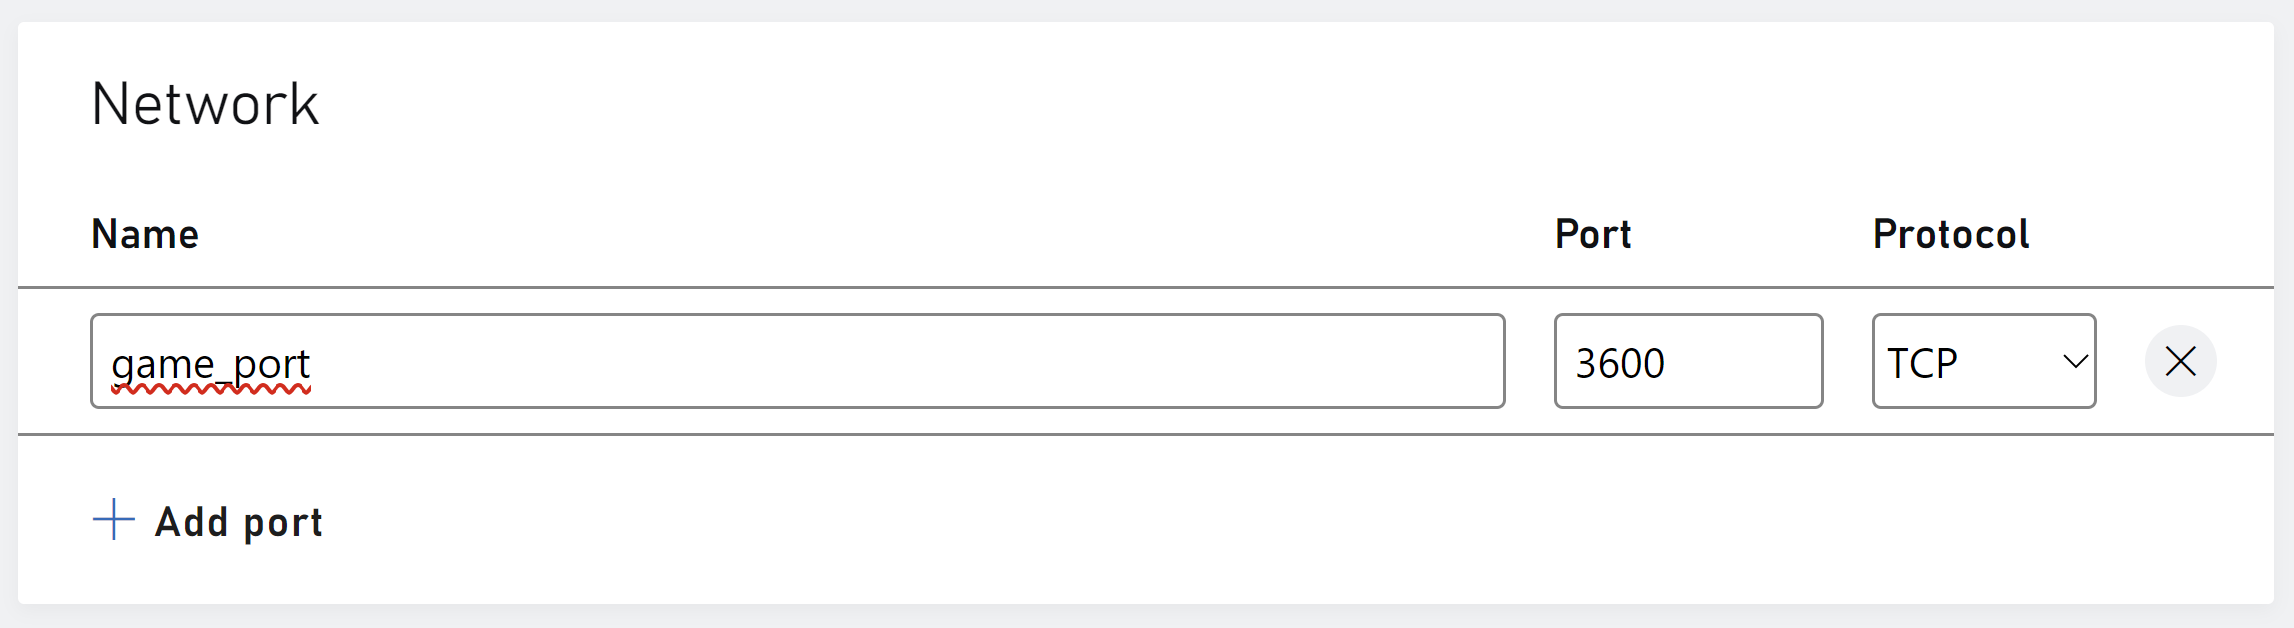Expand the Protocol selector to change TCP

pyautogui.click(x=1983, y=361)
